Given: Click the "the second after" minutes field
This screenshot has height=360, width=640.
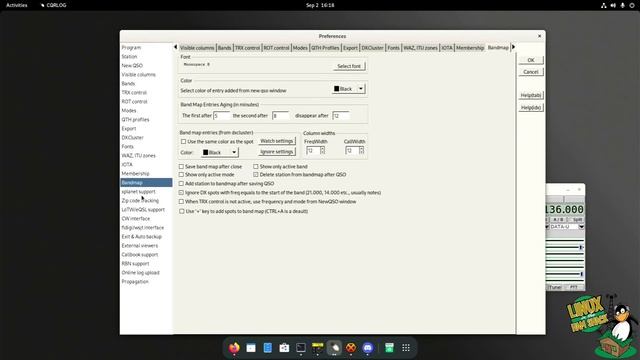Looking at the screenshot, I should [x=281, y=116].
